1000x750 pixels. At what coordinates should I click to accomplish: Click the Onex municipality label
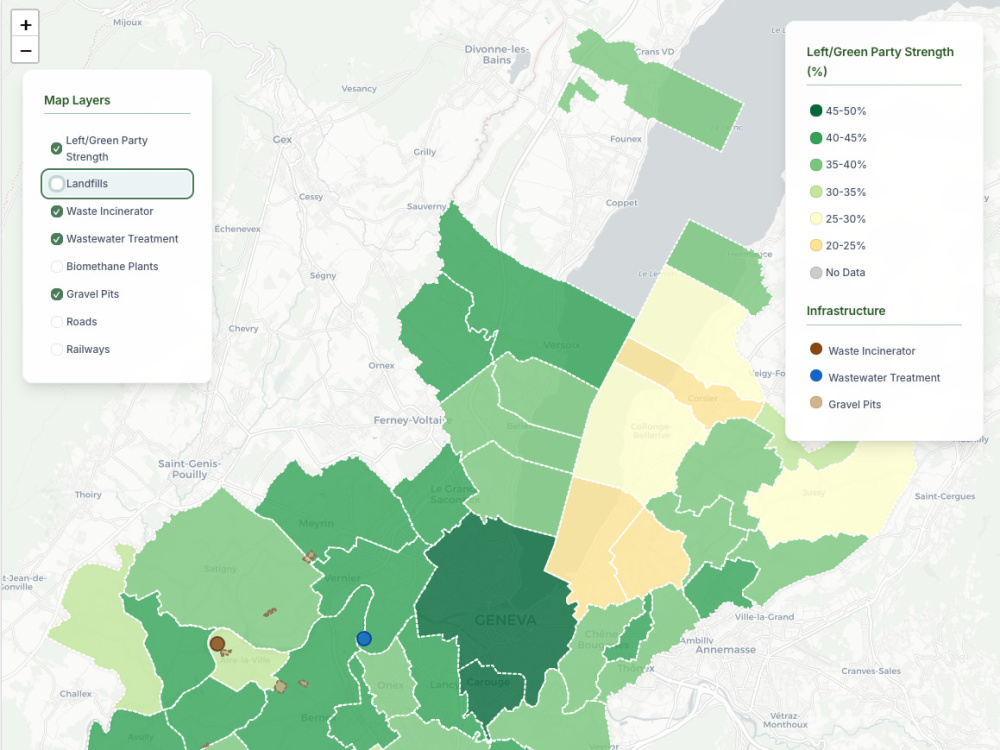pyautogui.click(x=390, y=685)
